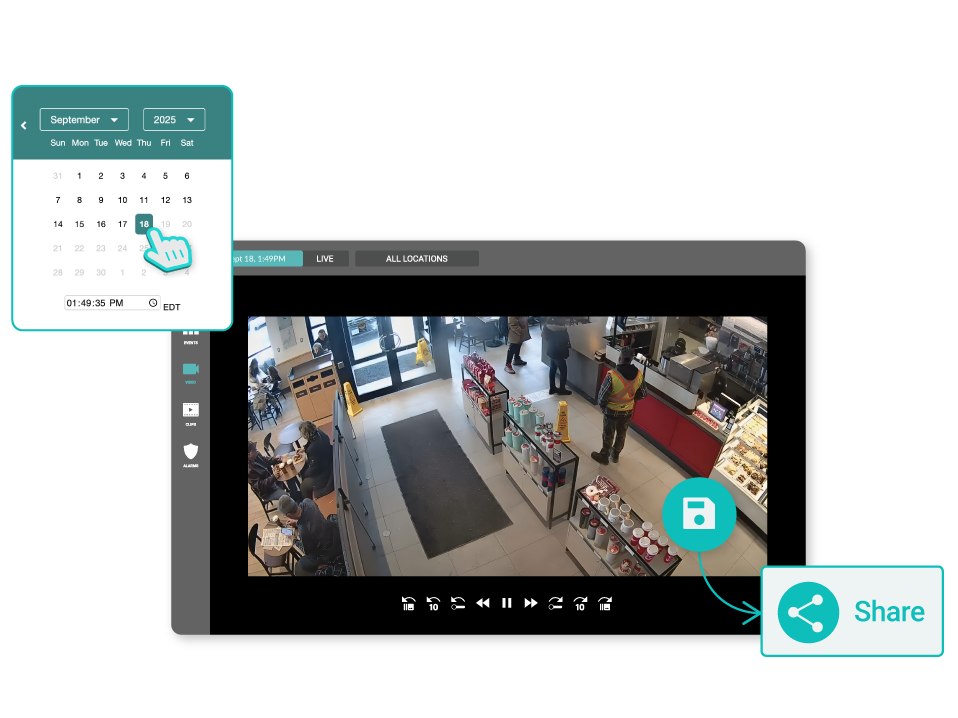Open the Clips panel
958x718 pixels.
(x=190, y=409)
